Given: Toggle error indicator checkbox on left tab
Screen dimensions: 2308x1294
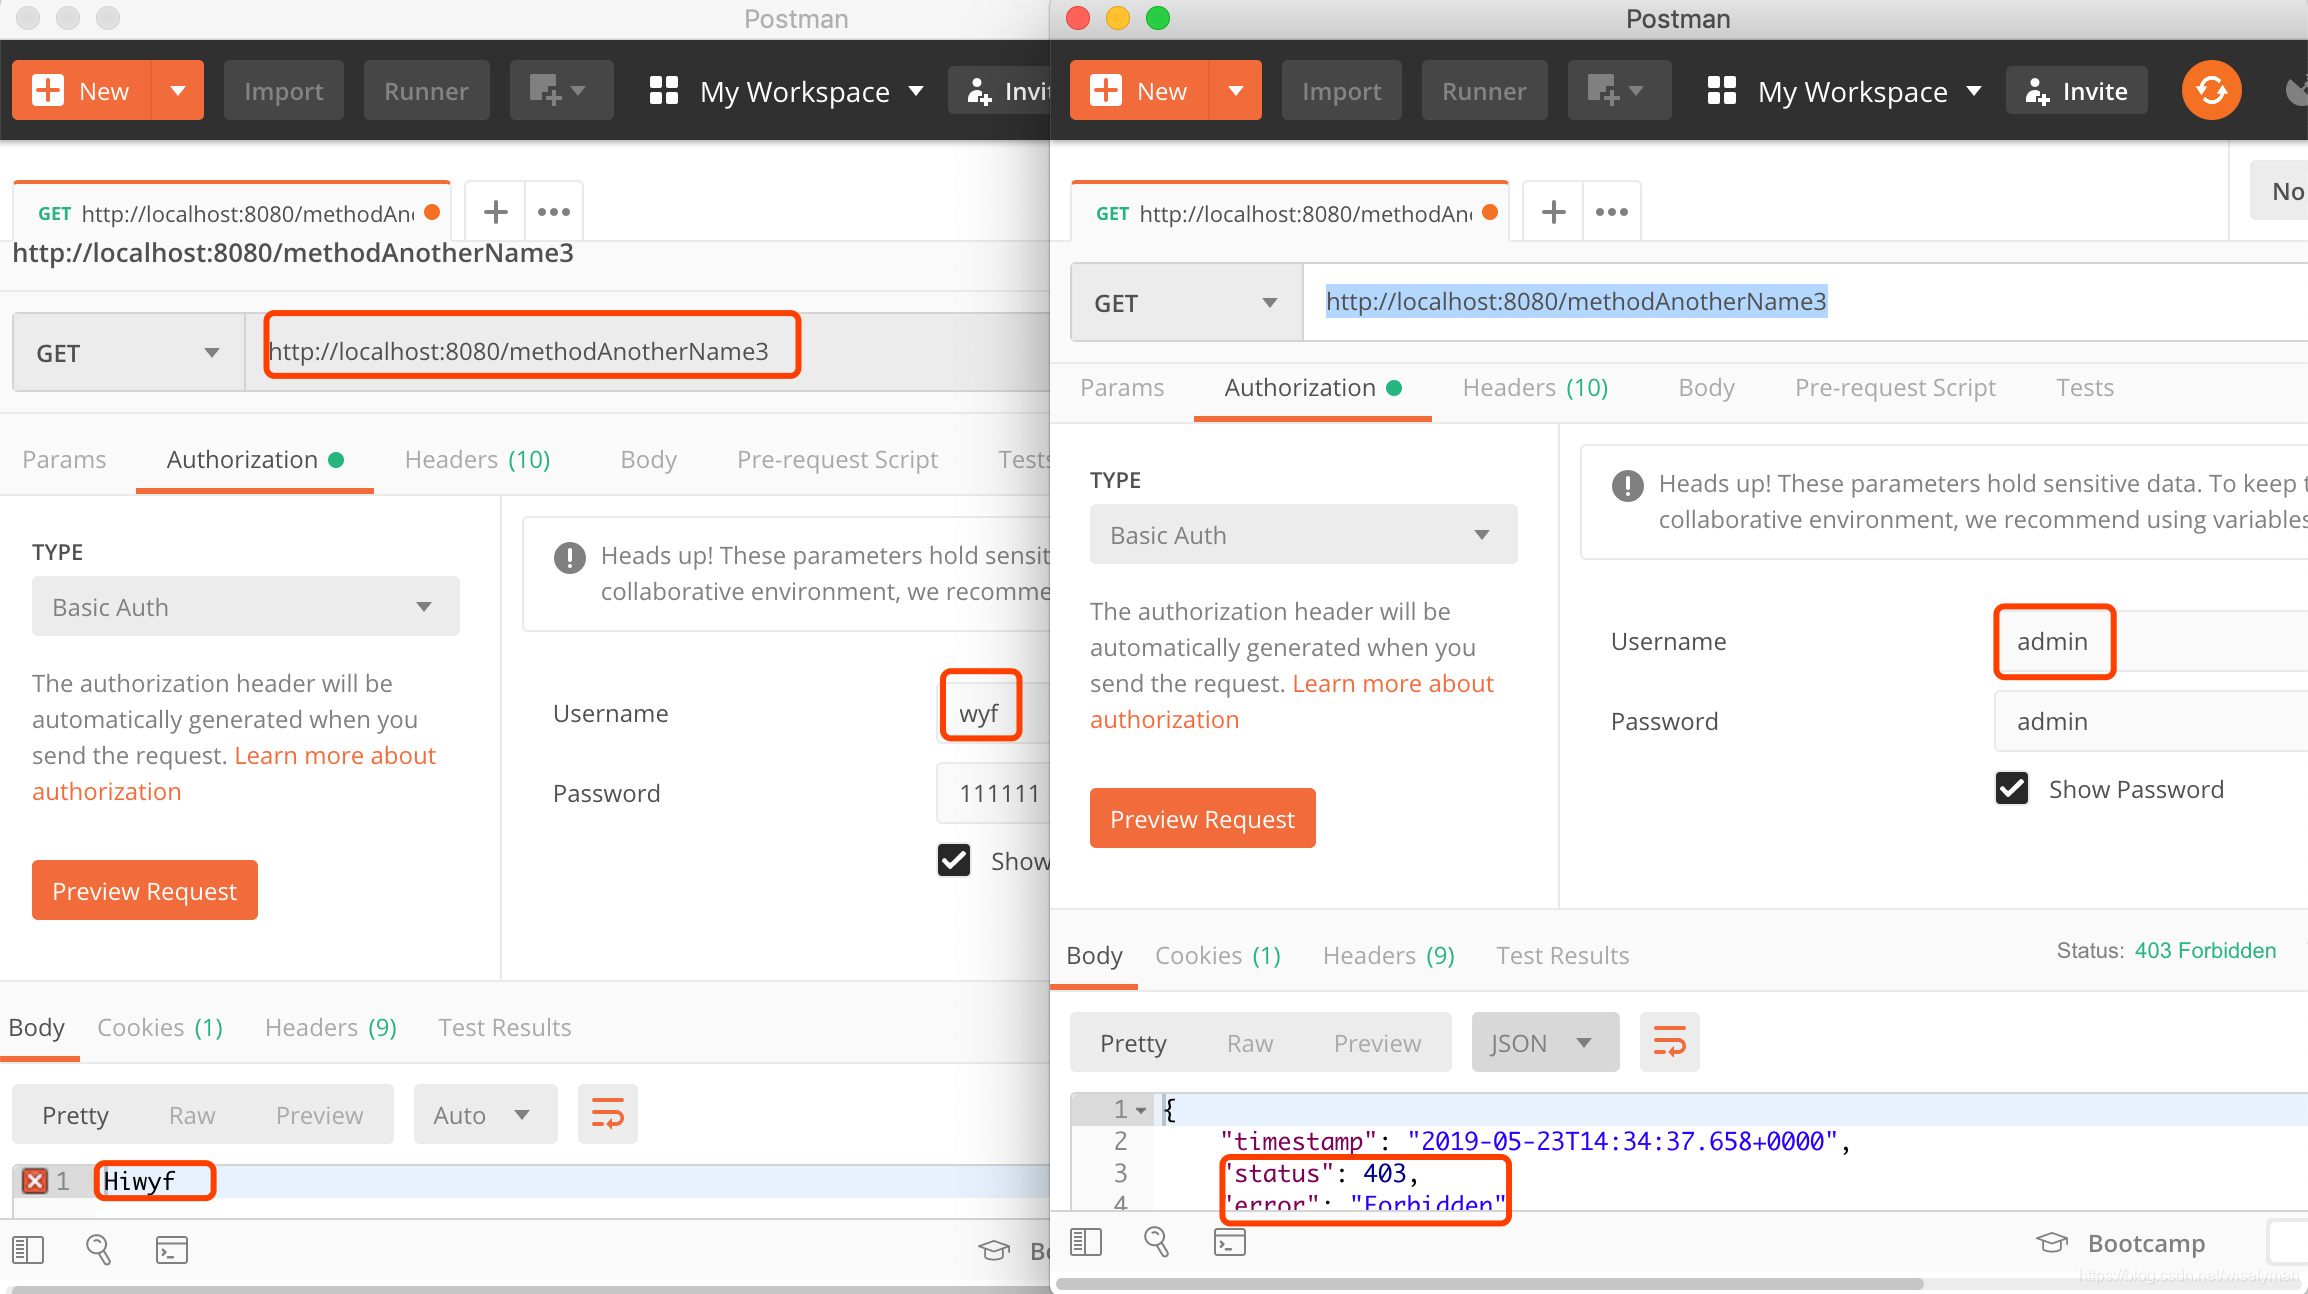Looking at the screenshot, I should (x=35, y=1180).
